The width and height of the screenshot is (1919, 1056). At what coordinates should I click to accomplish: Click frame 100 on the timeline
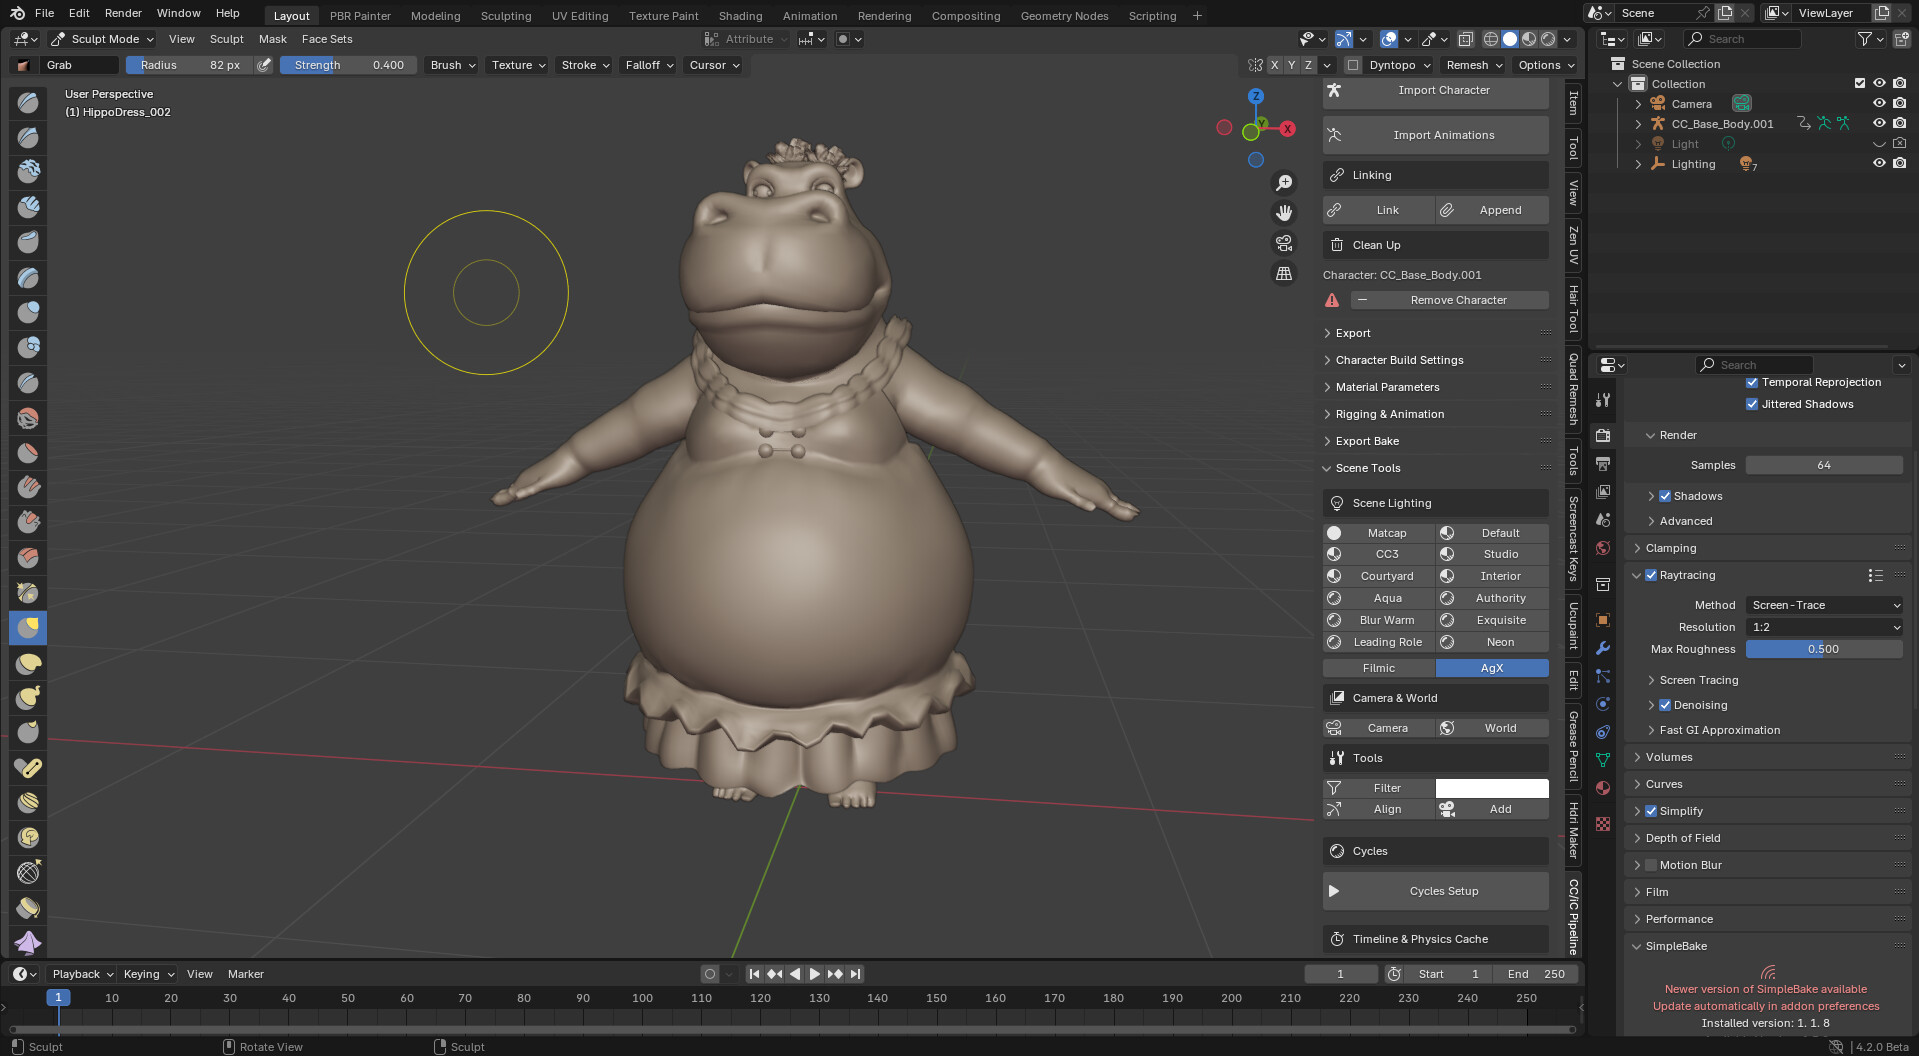tap(642, 998)
